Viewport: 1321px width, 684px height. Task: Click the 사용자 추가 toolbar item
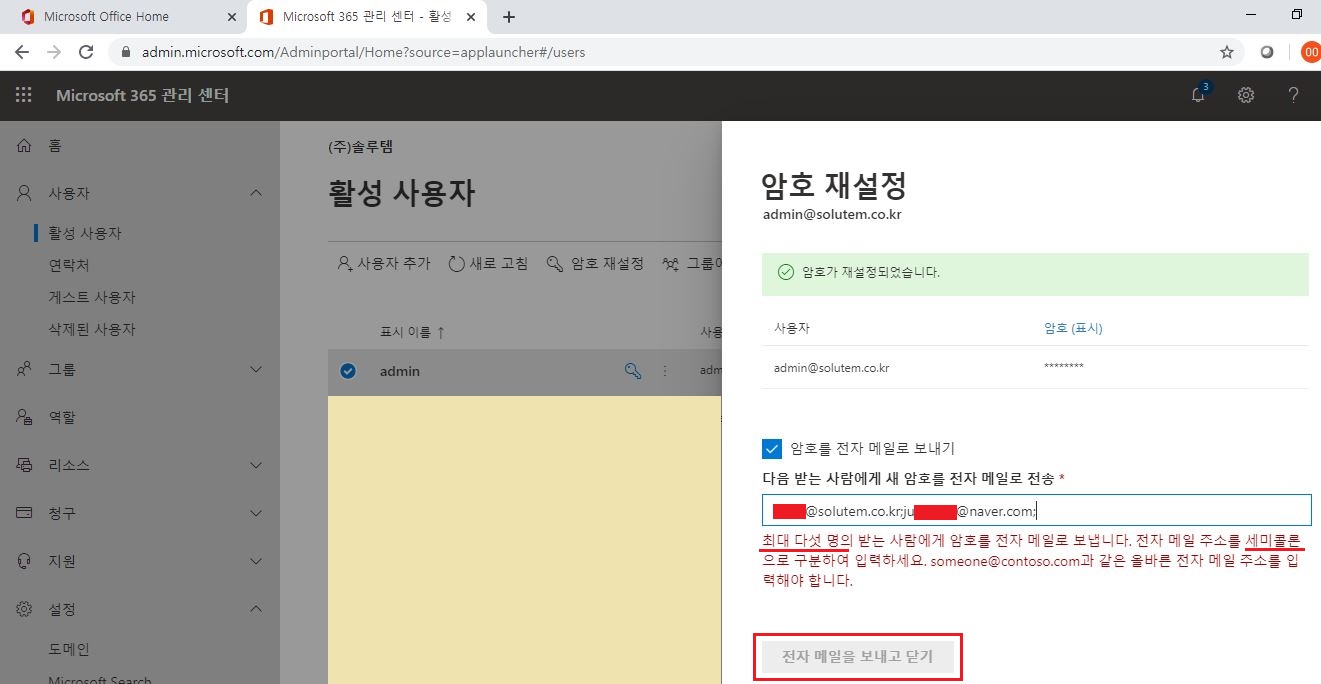click(384, 263)
